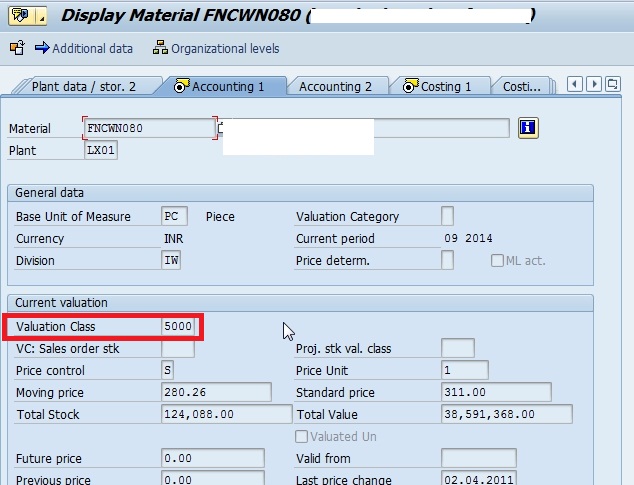
Task: Click the Organizational levels text button
Action: click(225, 49)
